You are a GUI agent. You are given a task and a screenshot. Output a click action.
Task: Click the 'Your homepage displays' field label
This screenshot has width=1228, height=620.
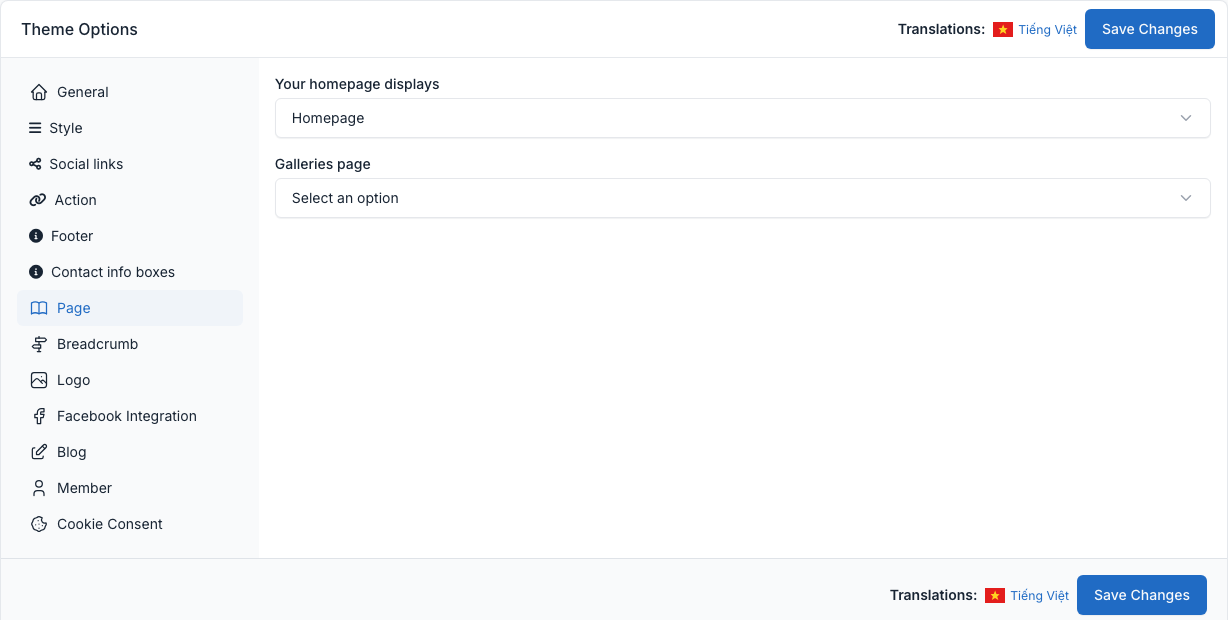(357, 84)
